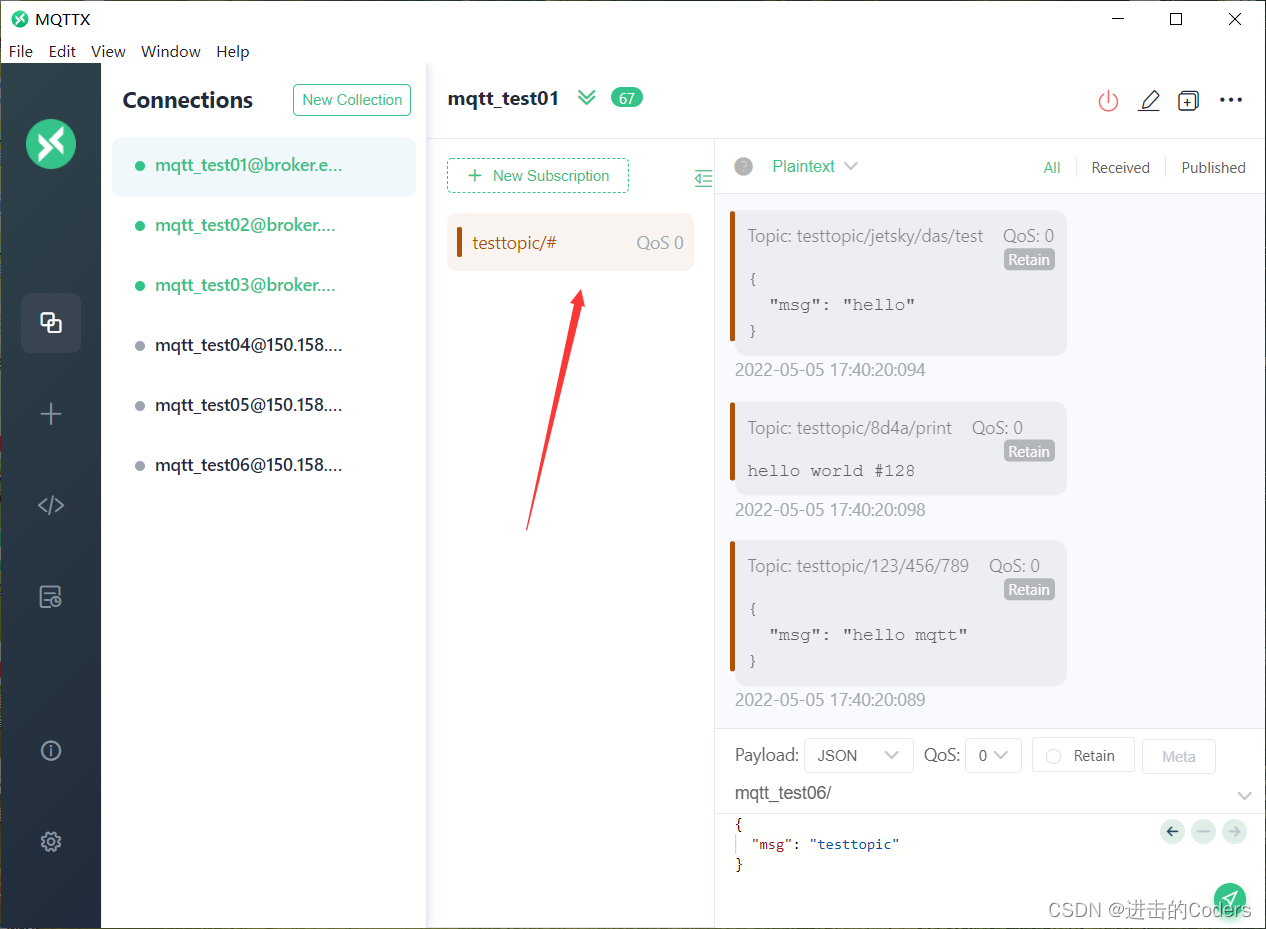Click the minus history button
1266x929 pixels.
(x=1204, y=831)
